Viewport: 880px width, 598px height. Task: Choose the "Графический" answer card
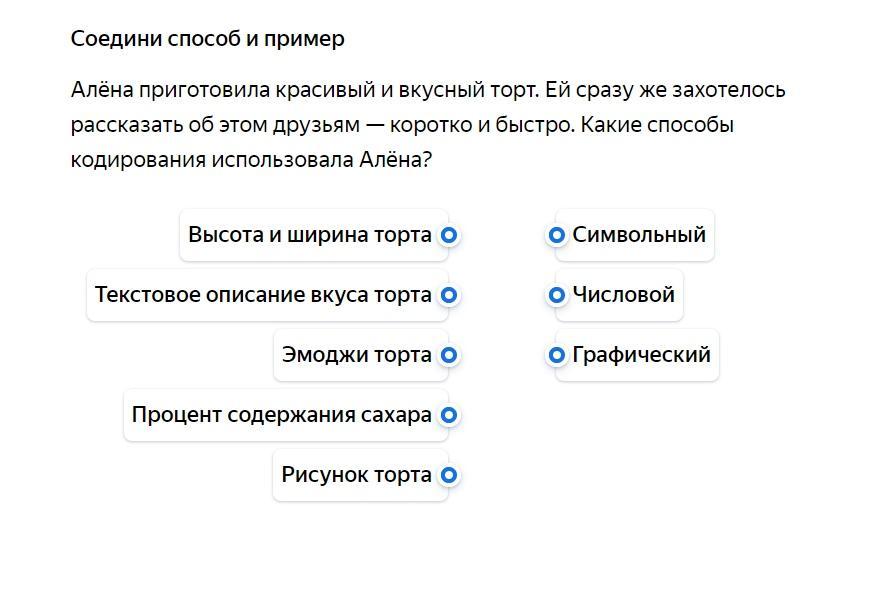[x=637, y=355]
